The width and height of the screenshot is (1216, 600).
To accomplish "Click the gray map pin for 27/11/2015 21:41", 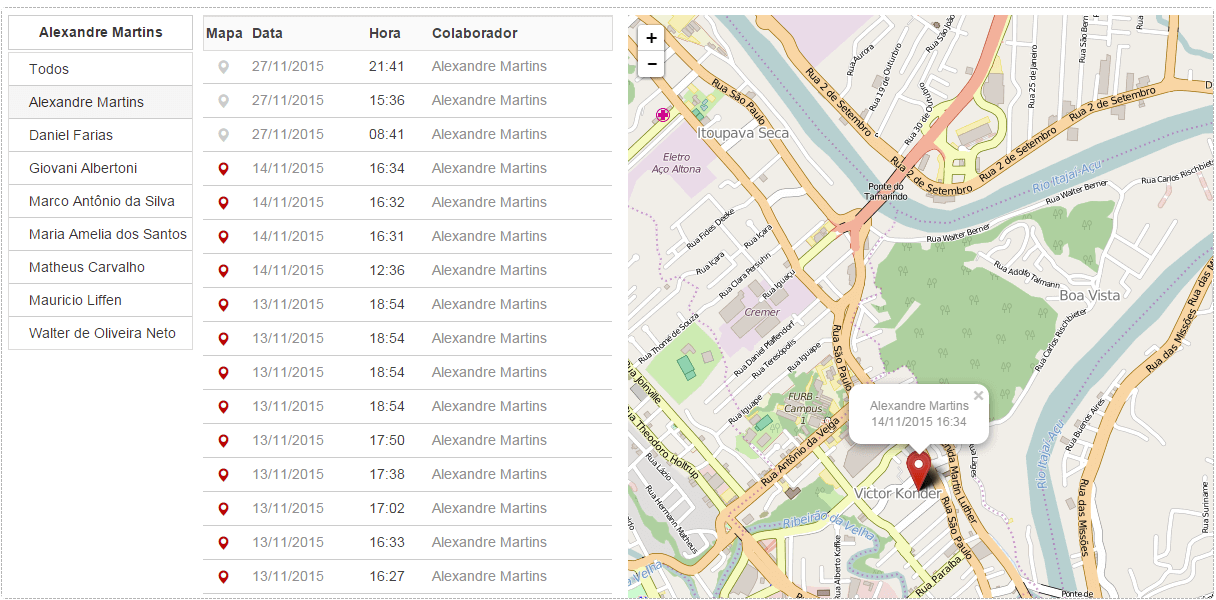I will (224, 67).
